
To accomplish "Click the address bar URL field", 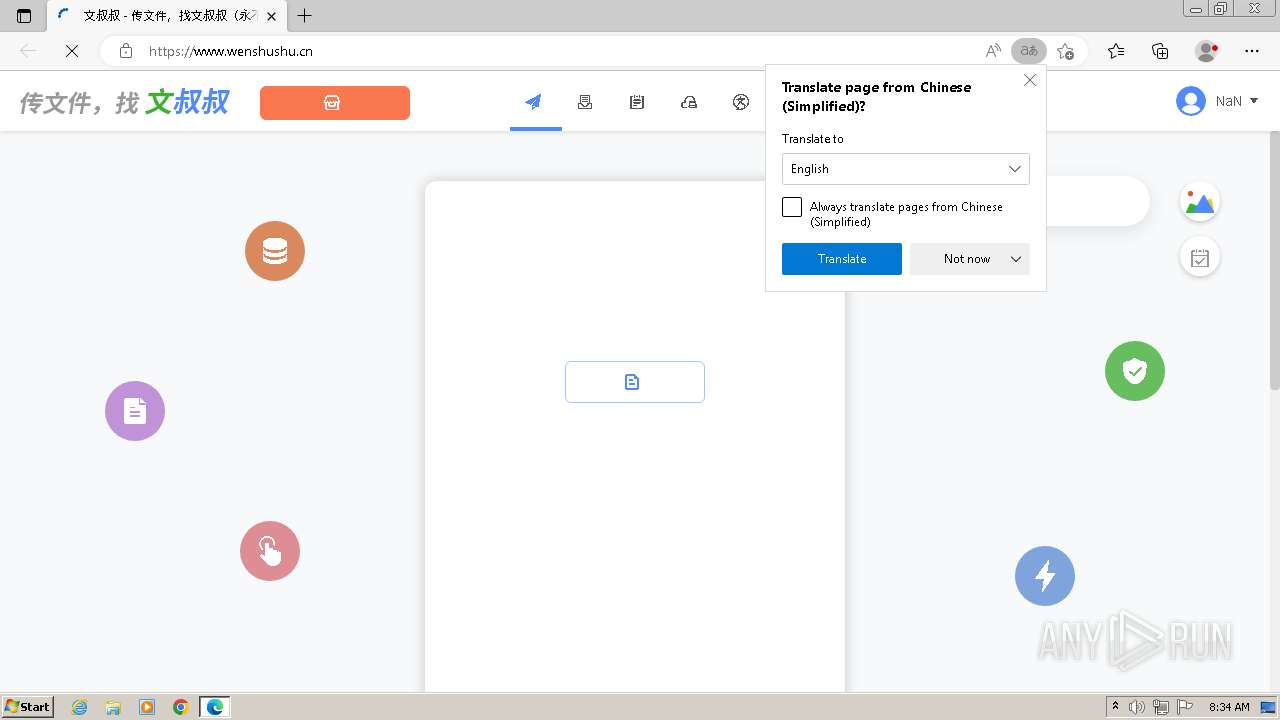I will click(560, 51).
